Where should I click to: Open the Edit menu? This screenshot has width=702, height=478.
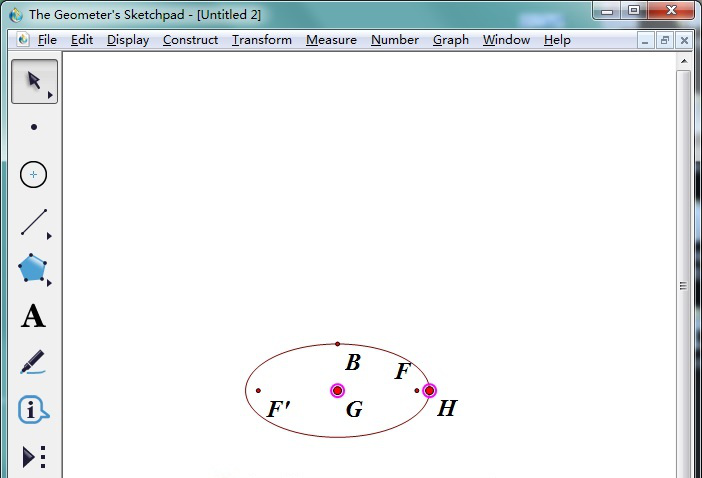point(82,40)
